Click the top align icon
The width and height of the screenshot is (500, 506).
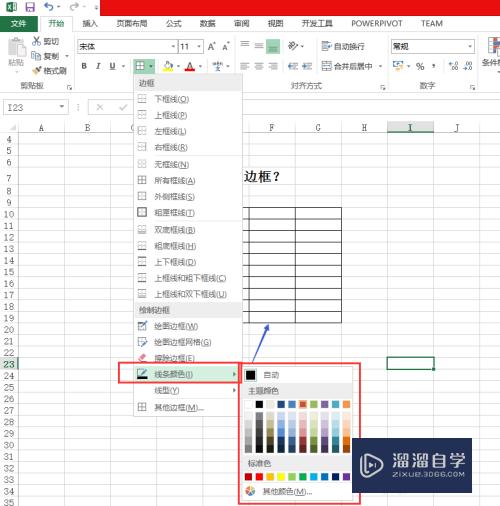coord(245,44)
